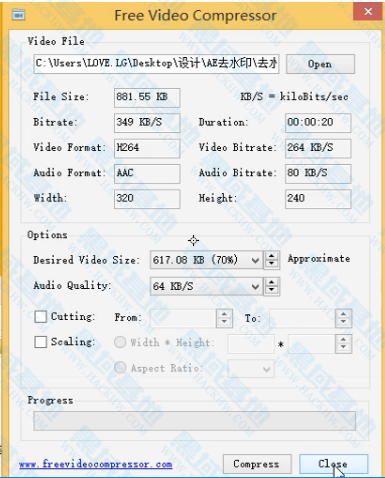Select the Aspect Ratio radio option

tap(120, 368)
